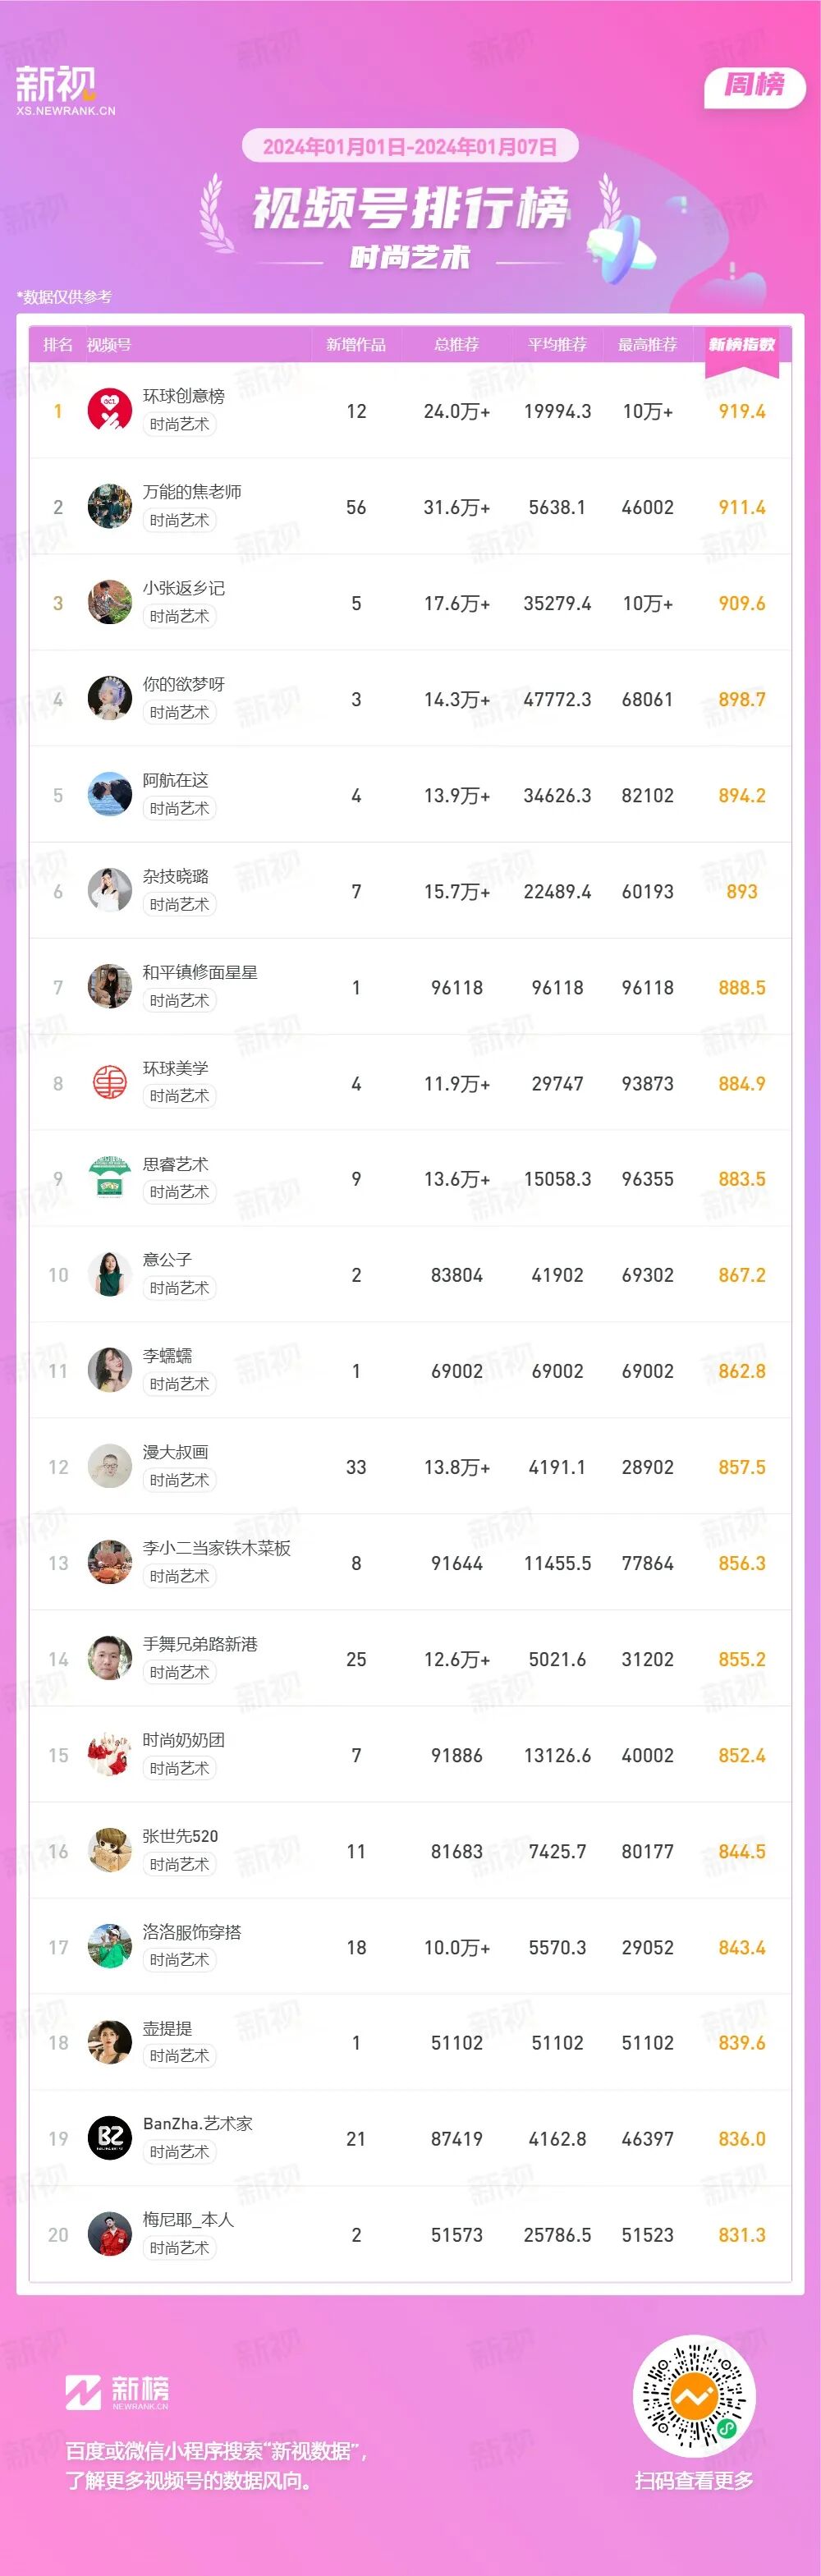Click the QR code at bottom right

(694, 2396)
